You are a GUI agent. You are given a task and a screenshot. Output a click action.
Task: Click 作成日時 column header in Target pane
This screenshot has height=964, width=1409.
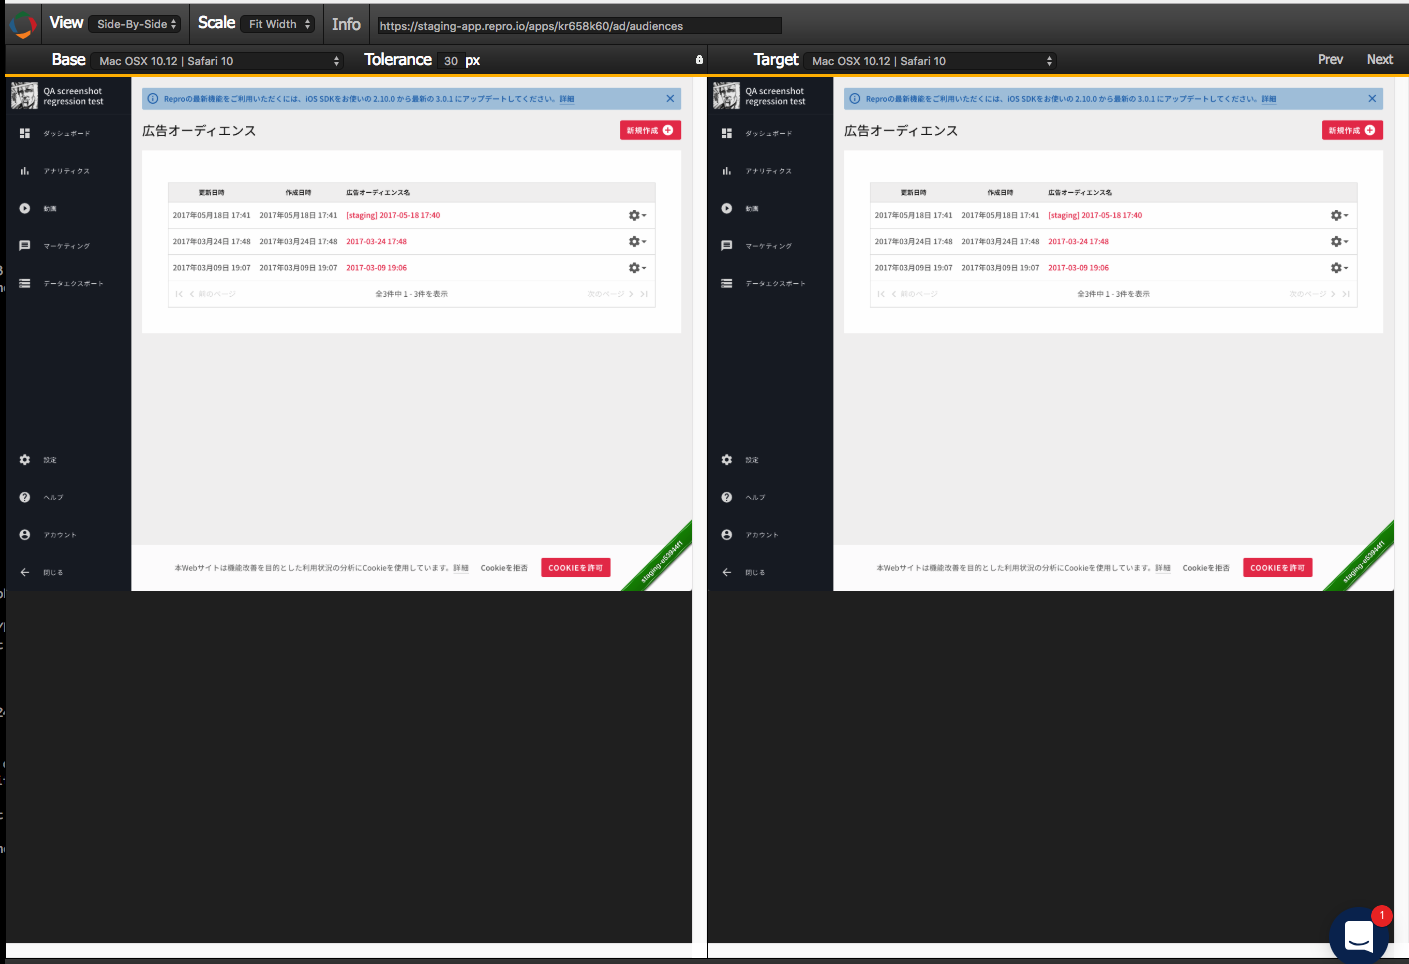[1000, 192]
